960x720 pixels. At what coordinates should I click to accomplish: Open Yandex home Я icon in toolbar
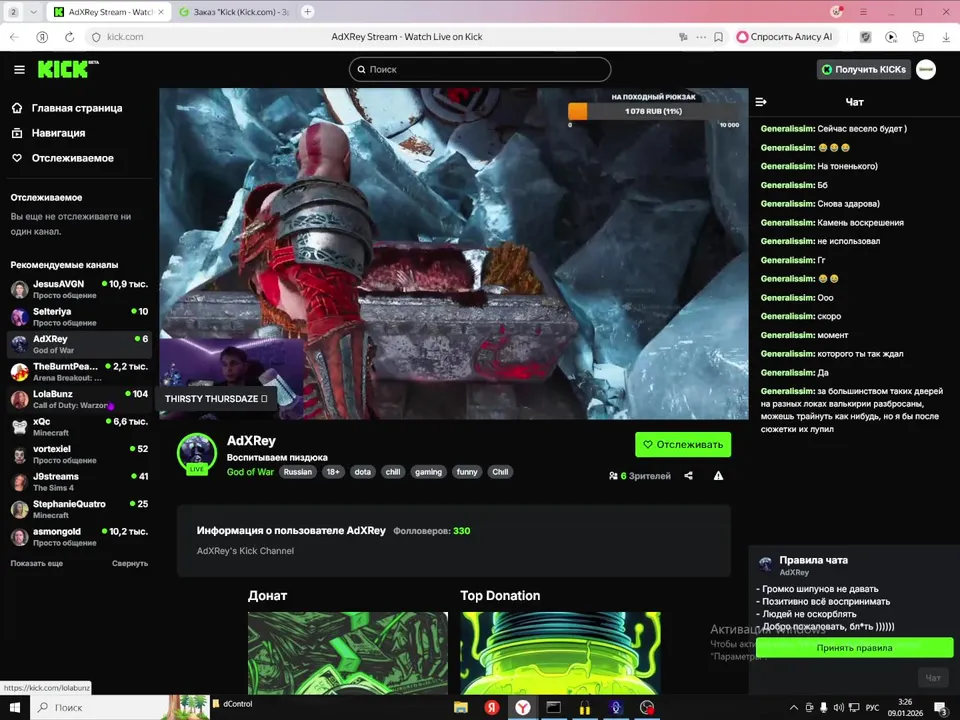pyautogui.click(x=42, y=37)
